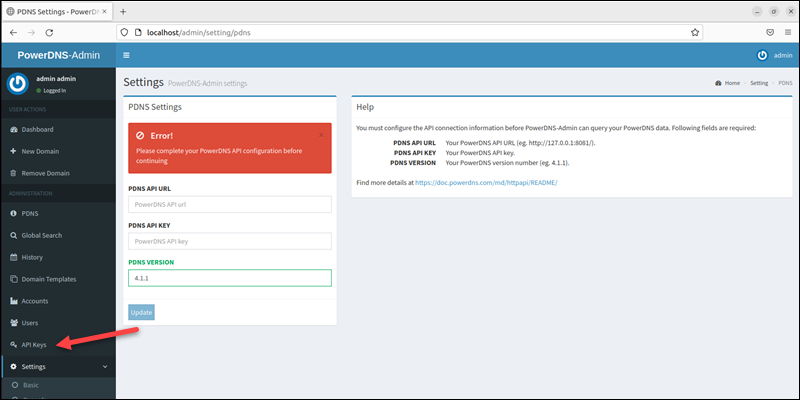Image resolution: width=800 pixels, height=400 pixels.
Task: Focus the PDNS VERSION field
Action: pyautogui.click(x=230, y=278)
